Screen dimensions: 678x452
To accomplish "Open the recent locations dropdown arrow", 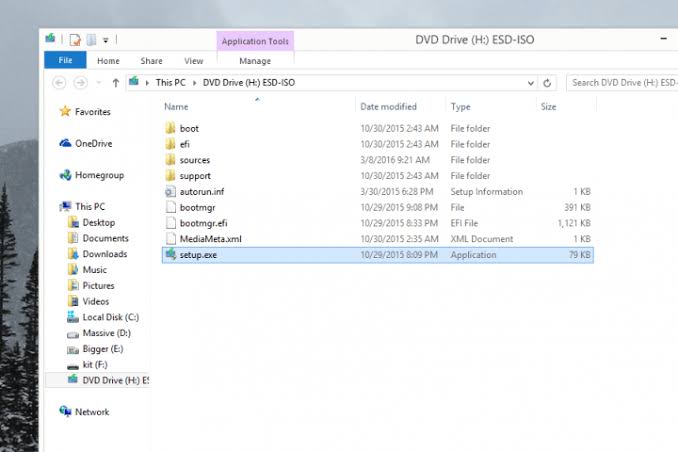I will click(99, 83).
